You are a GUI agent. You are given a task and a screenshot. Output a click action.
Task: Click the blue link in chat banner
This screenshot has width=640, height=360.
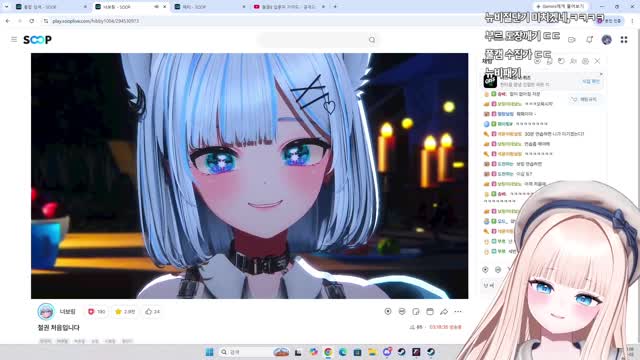[591, 82]
